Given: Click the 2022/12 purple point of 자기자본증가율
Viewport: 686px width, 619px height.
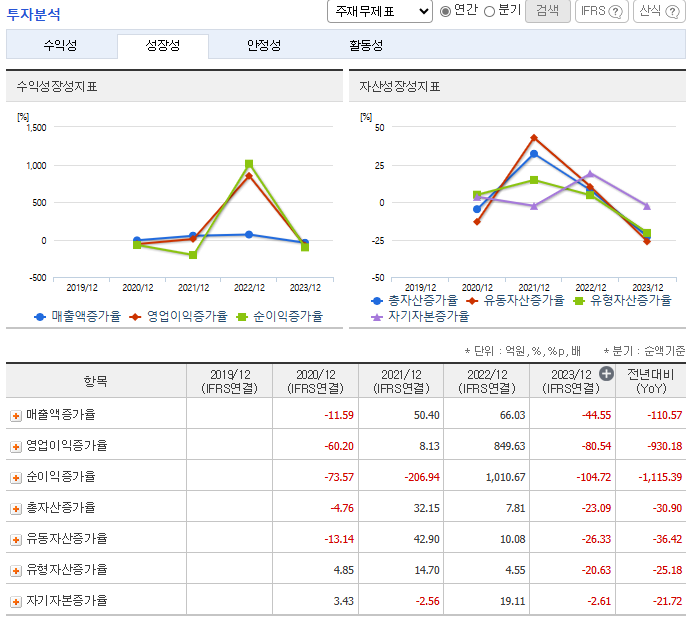Looking at the screenshot, I should click(591, 174).
